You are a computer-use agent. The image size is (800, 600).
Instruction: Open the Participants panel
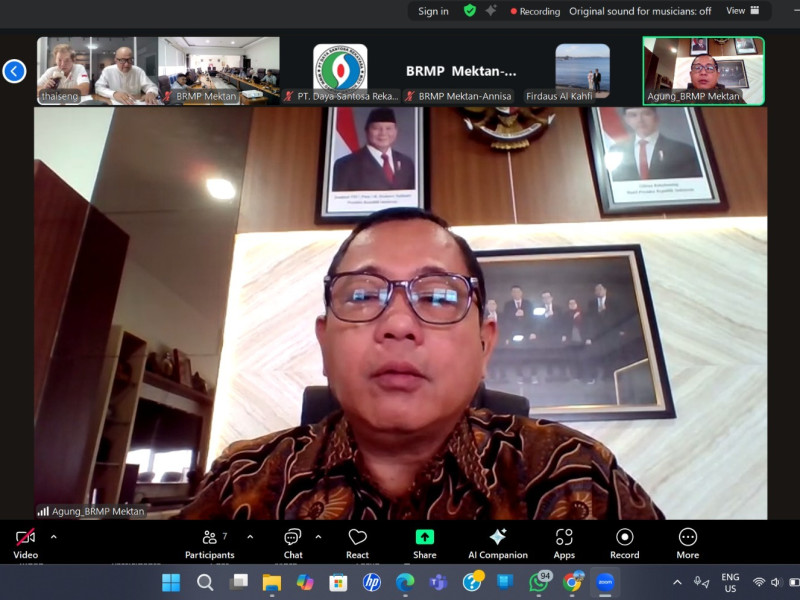pyautogui.click(x=209, y=539)
